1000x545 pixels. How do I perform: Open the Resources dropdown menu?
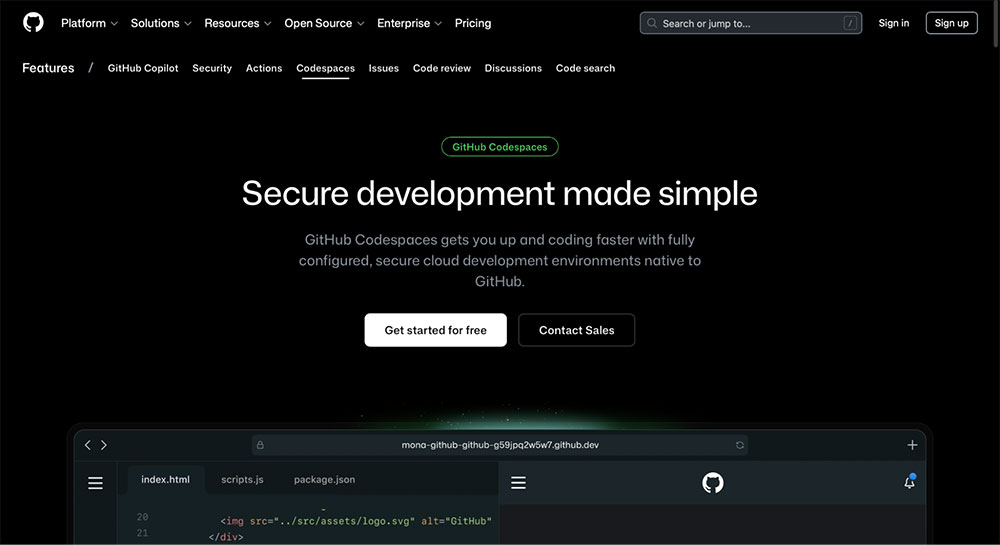237,23
